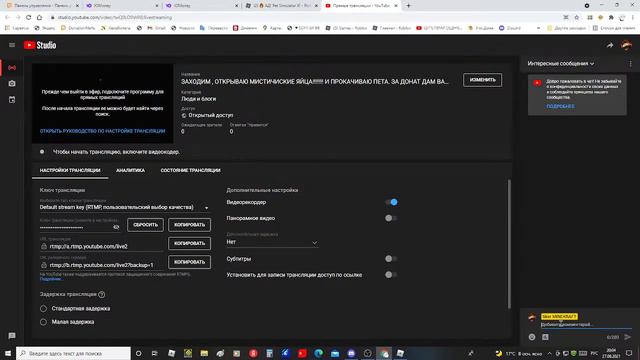The height and width of the screenshot is (360, 640).
Task: Go to browser home page icon
Action: click(x=39, y=18)
